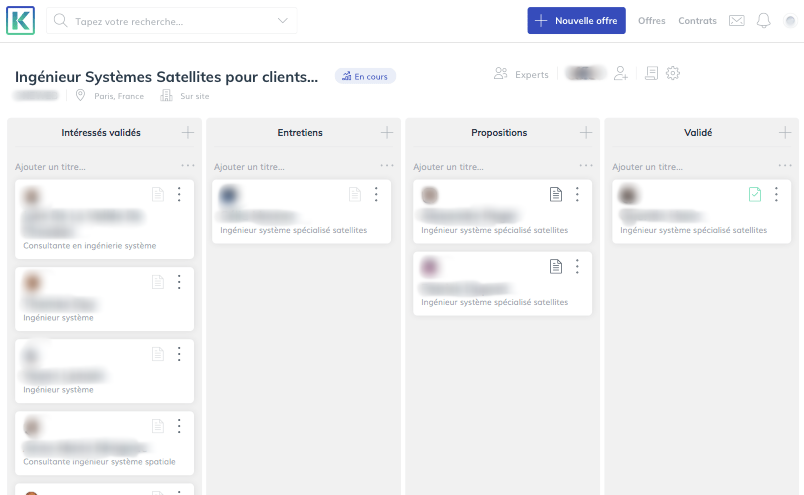
Task: Click the offer title 'Ingénieur Systèmes Satellites pour clients...'
Action: click(x=167, y=77)
